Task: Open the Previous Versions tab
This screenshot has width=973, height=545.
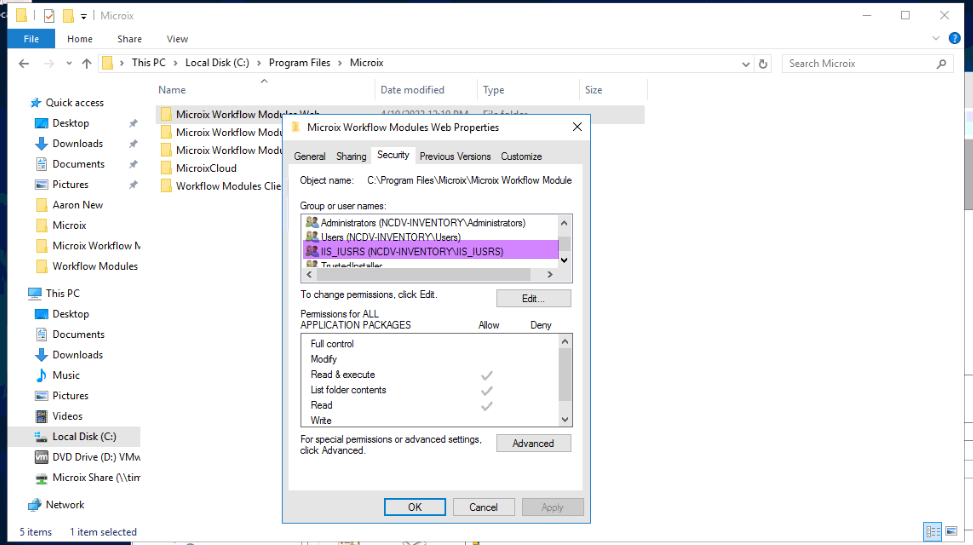Action: point(455,156)
